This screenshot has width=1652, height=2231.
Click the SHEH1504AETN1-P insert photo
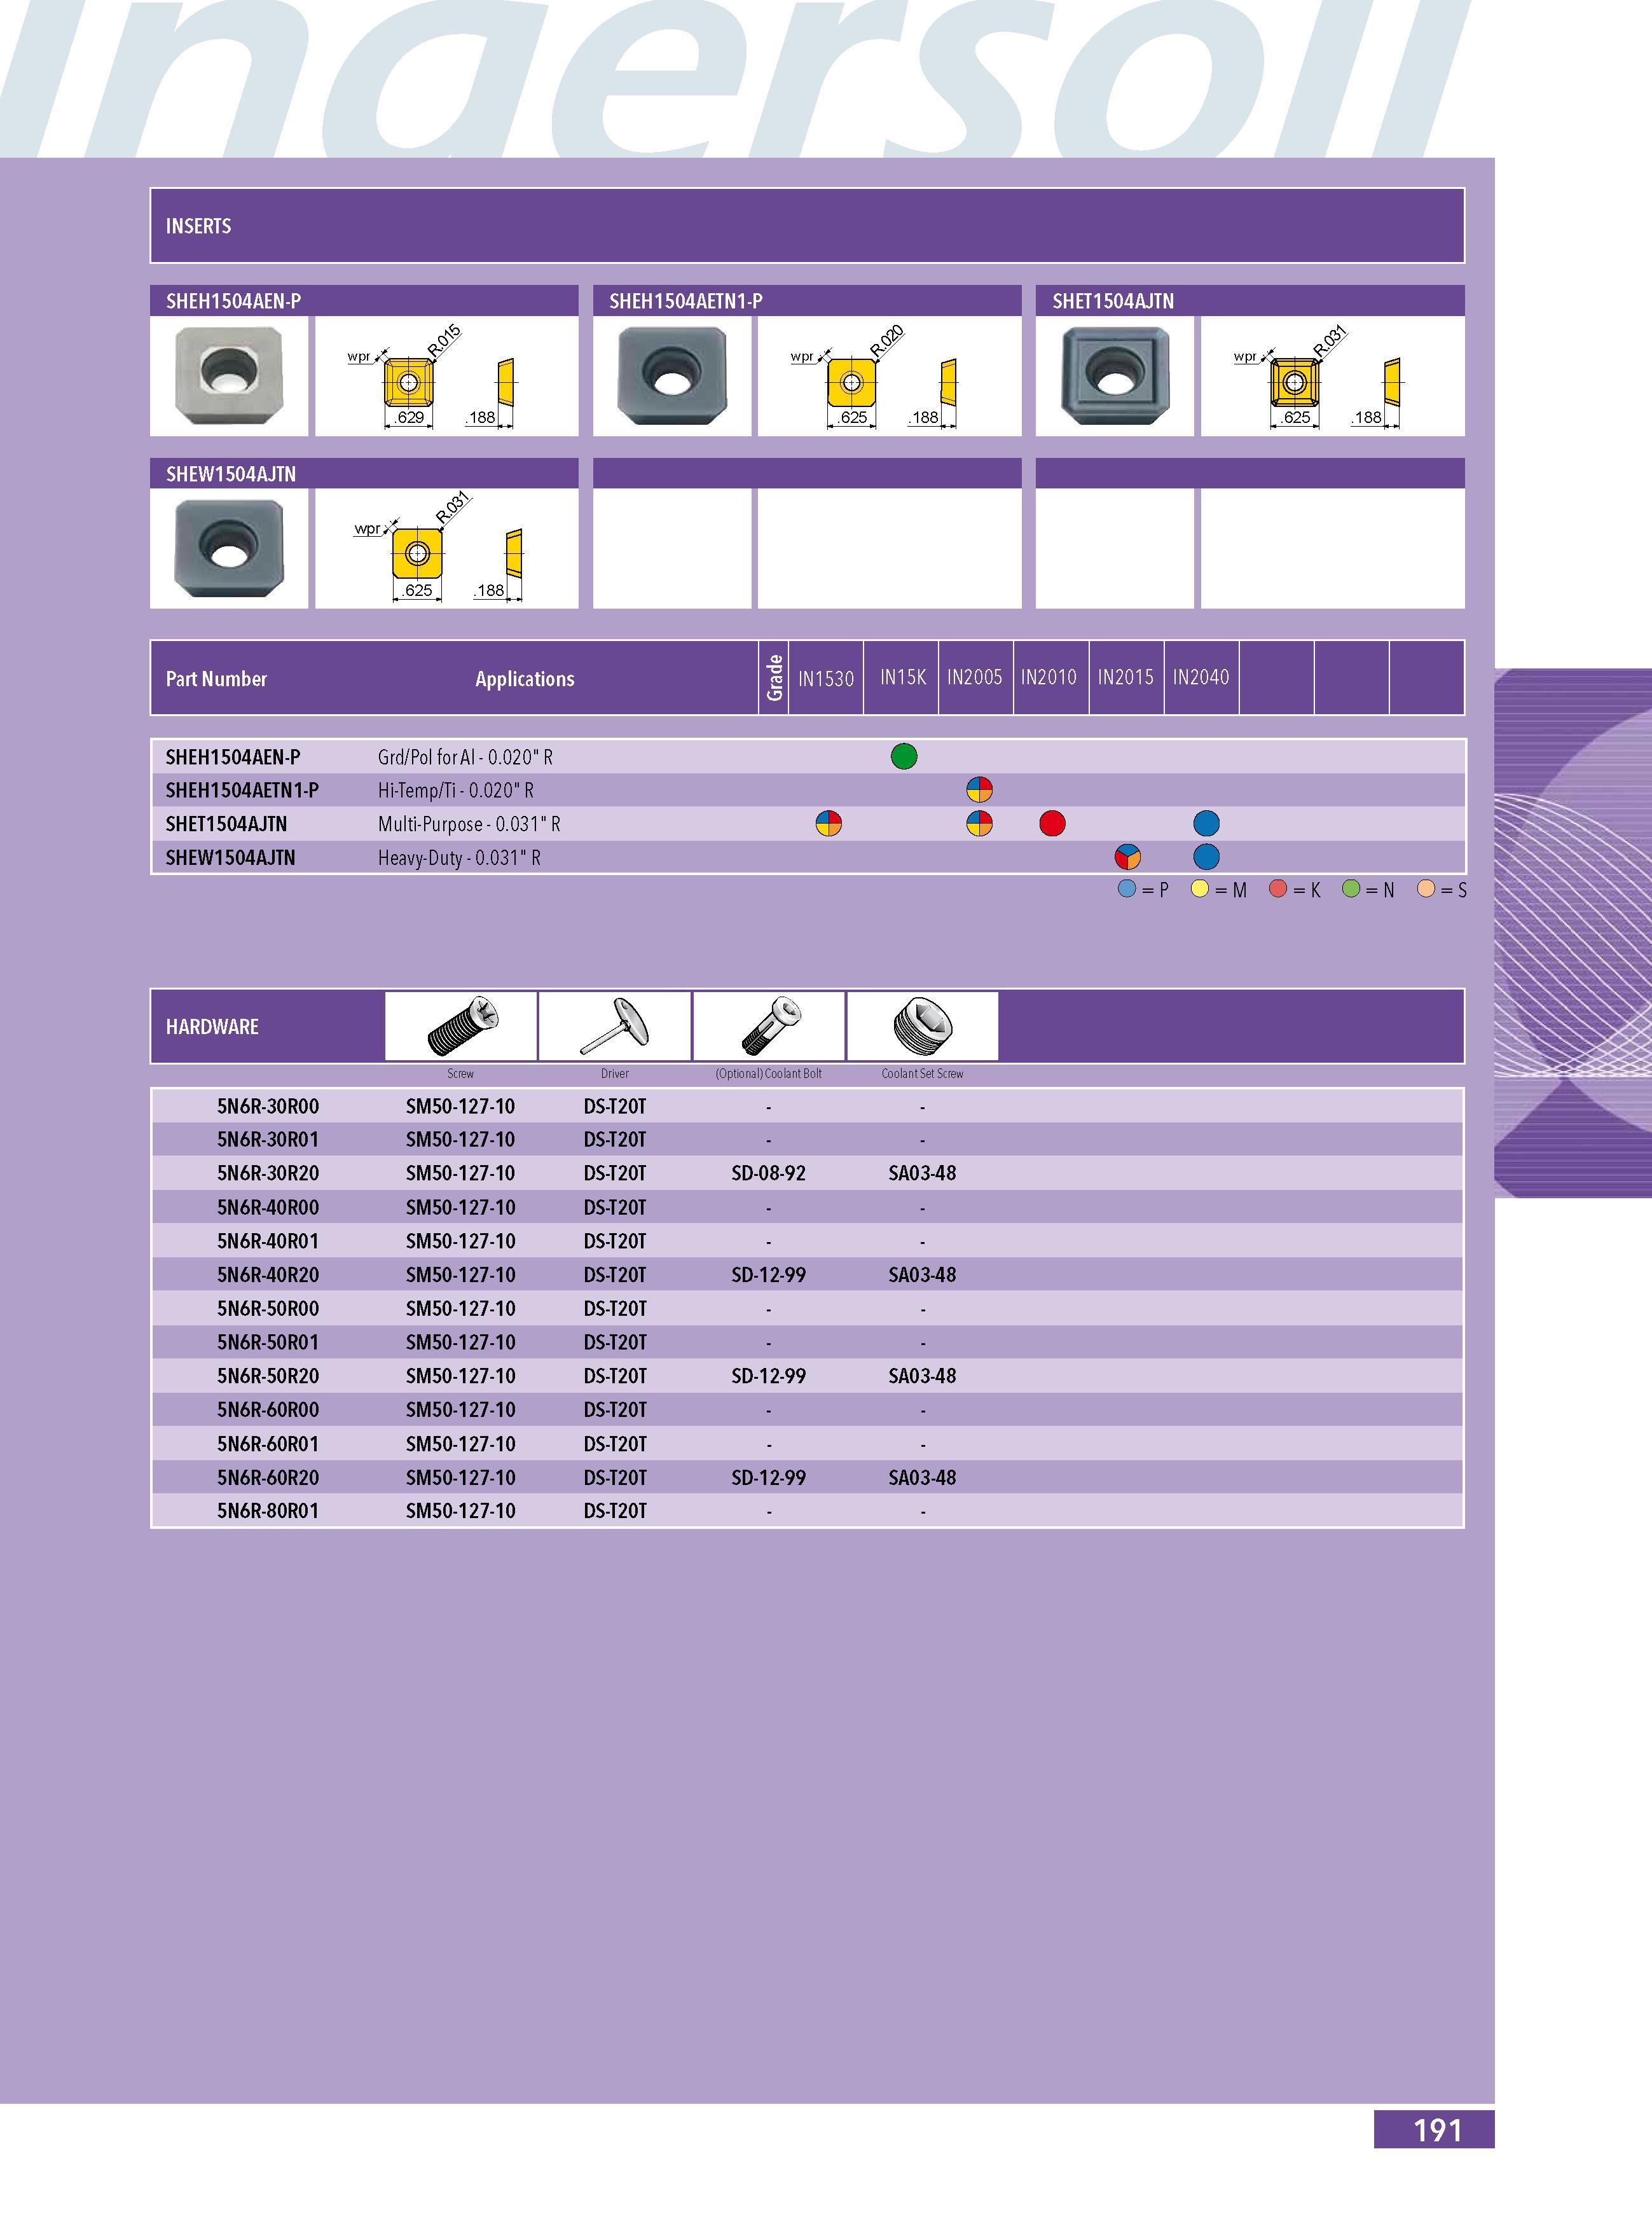(x=672, y=377)
